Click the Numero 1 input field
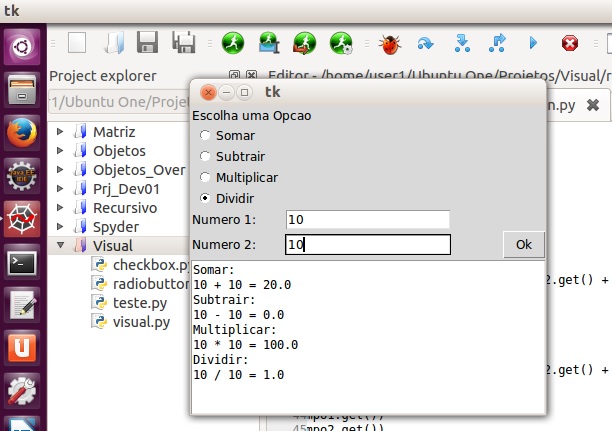The height and width of the screenshot is (431, 612). [x=367, y=220]
